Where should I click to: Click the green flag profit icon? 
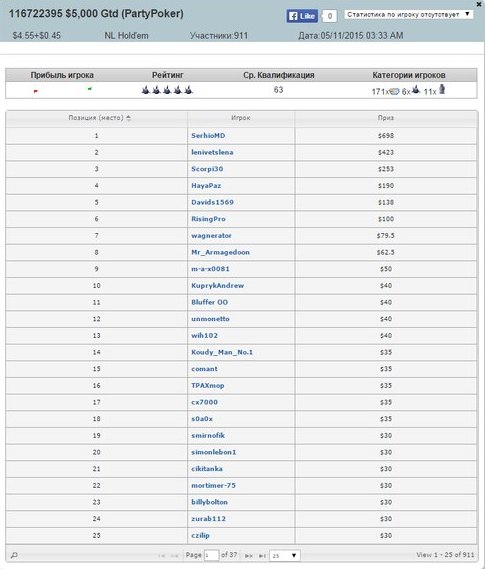point(90,88)
